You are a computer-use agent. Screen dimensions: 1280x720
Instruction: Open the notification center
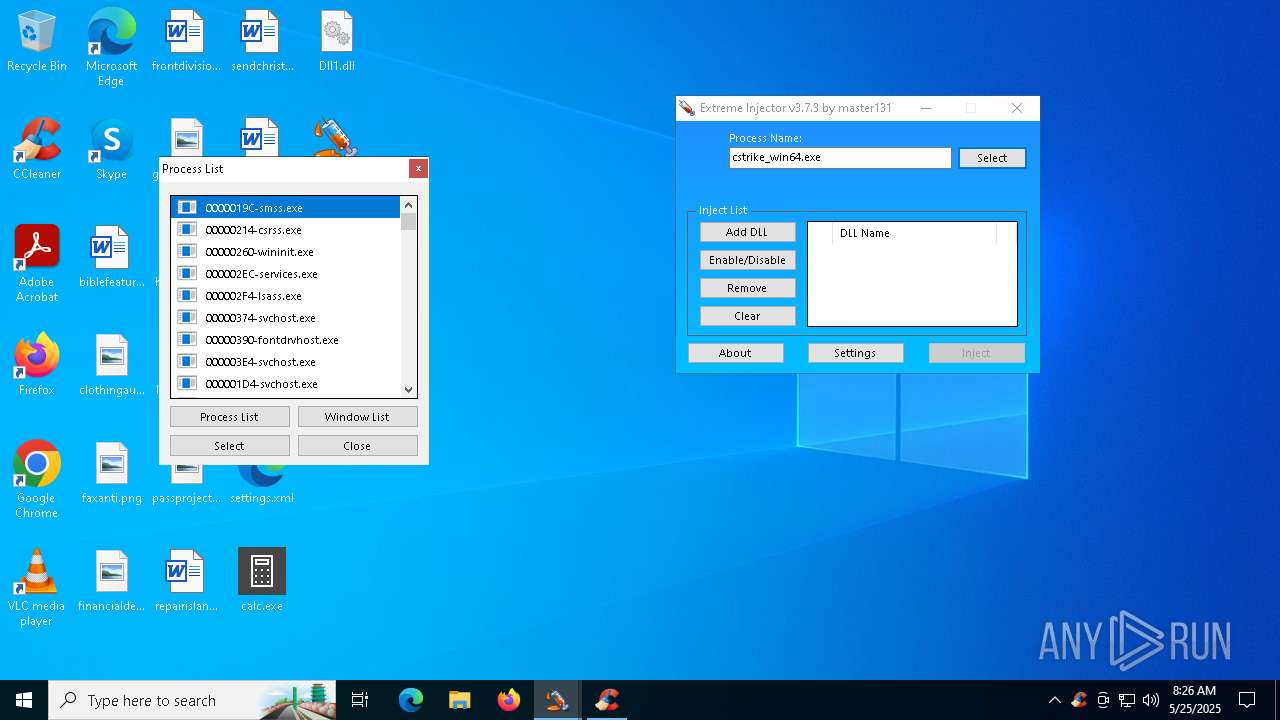pyautogui.click(x=1247, y=700)
